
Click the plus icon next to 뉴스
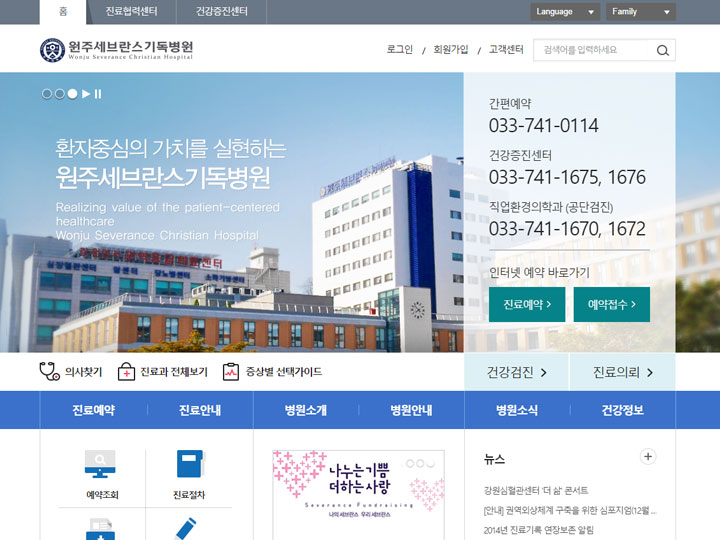click(648, 457)
